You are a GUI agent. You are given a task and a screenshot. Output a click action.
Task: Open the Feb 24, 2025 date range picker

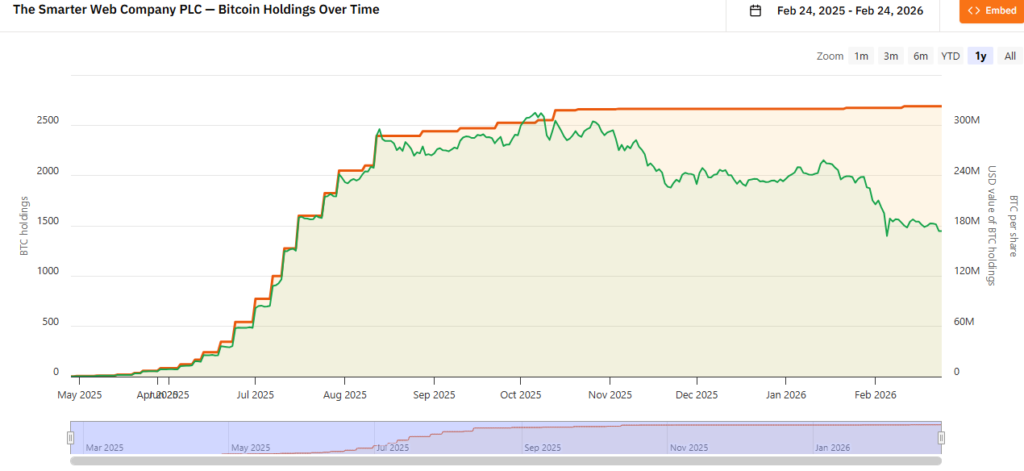[x=846, y=11]
